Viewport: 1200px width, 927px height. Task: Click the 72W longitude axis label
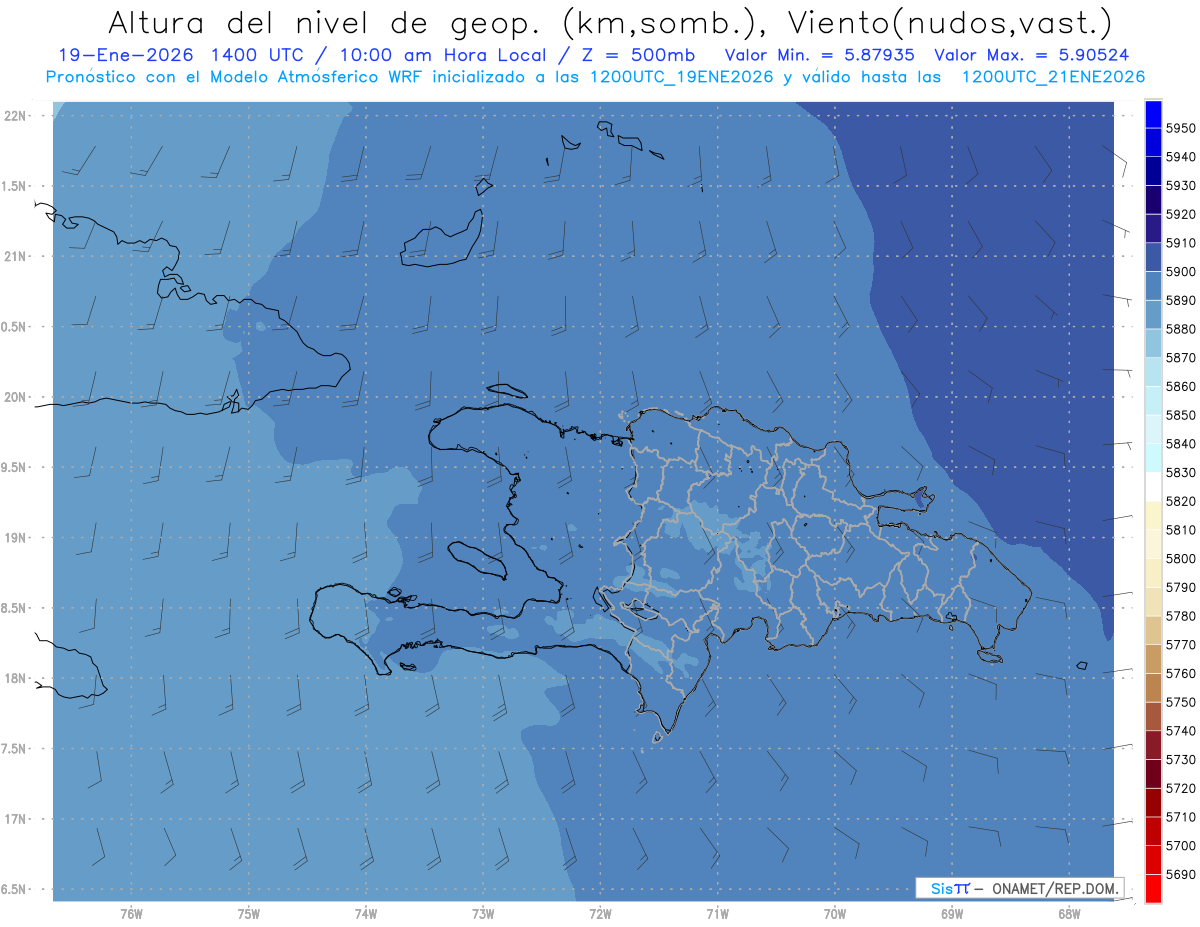pos(600,913)
